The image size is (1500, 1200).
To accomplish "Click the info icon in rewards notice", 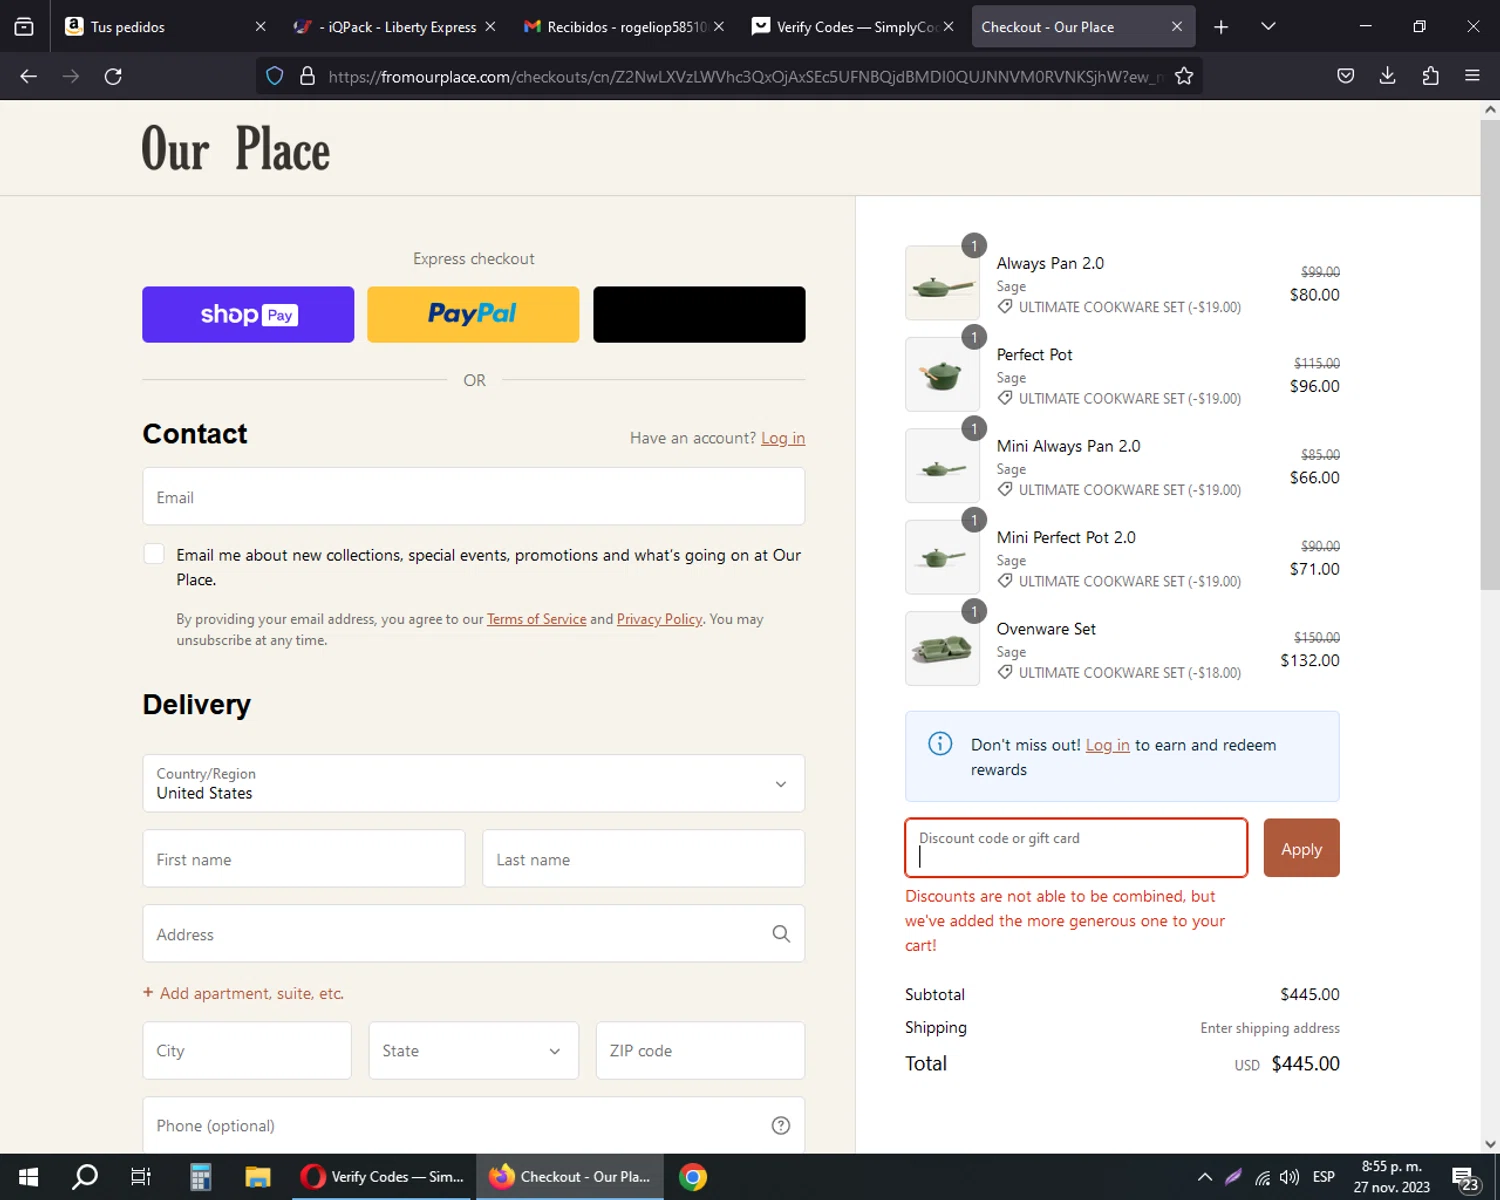I will pos(940,744).
